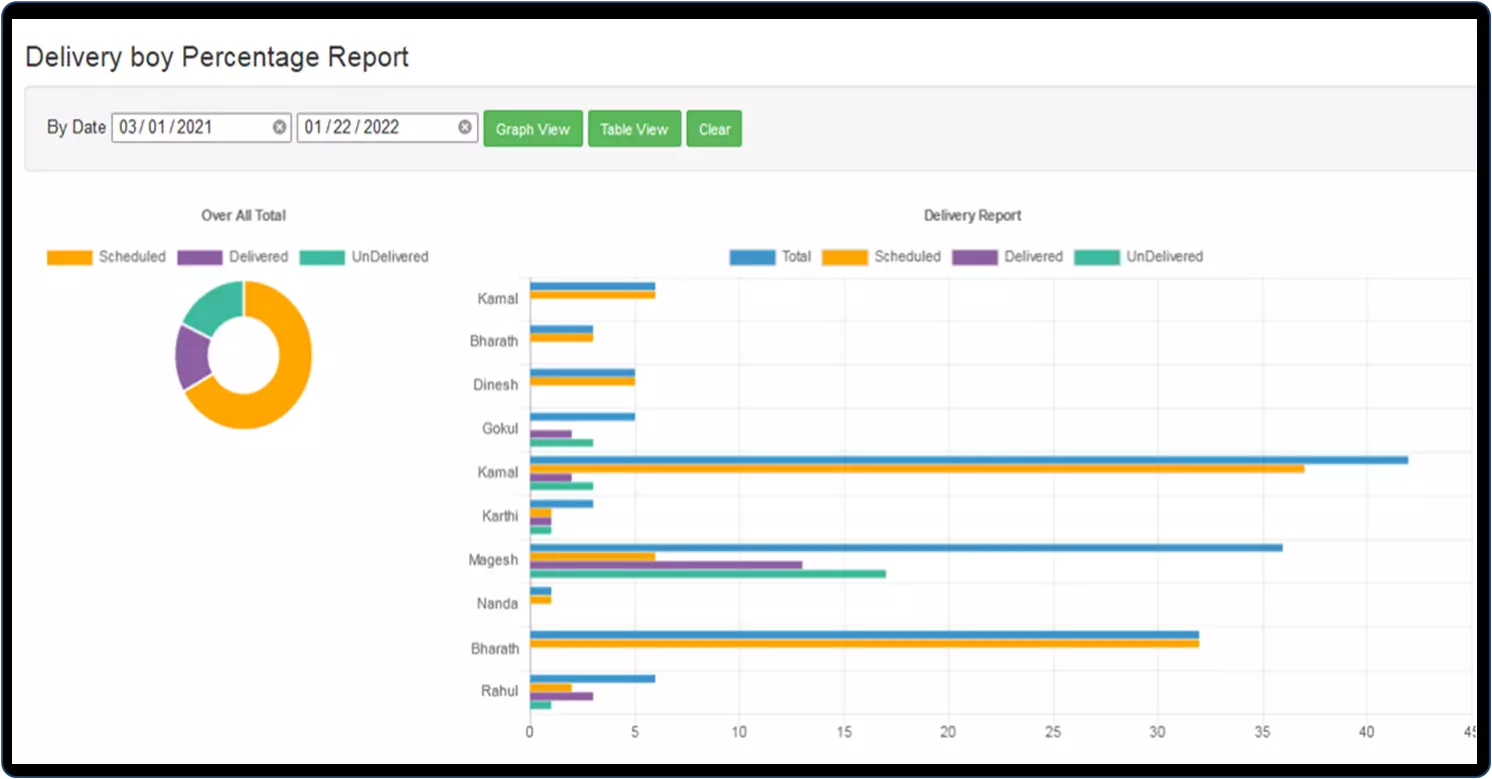This screenshot has height=779, width=1492.
Task: Hide Total series in Delivery Report legend
Action: (771, 257)
